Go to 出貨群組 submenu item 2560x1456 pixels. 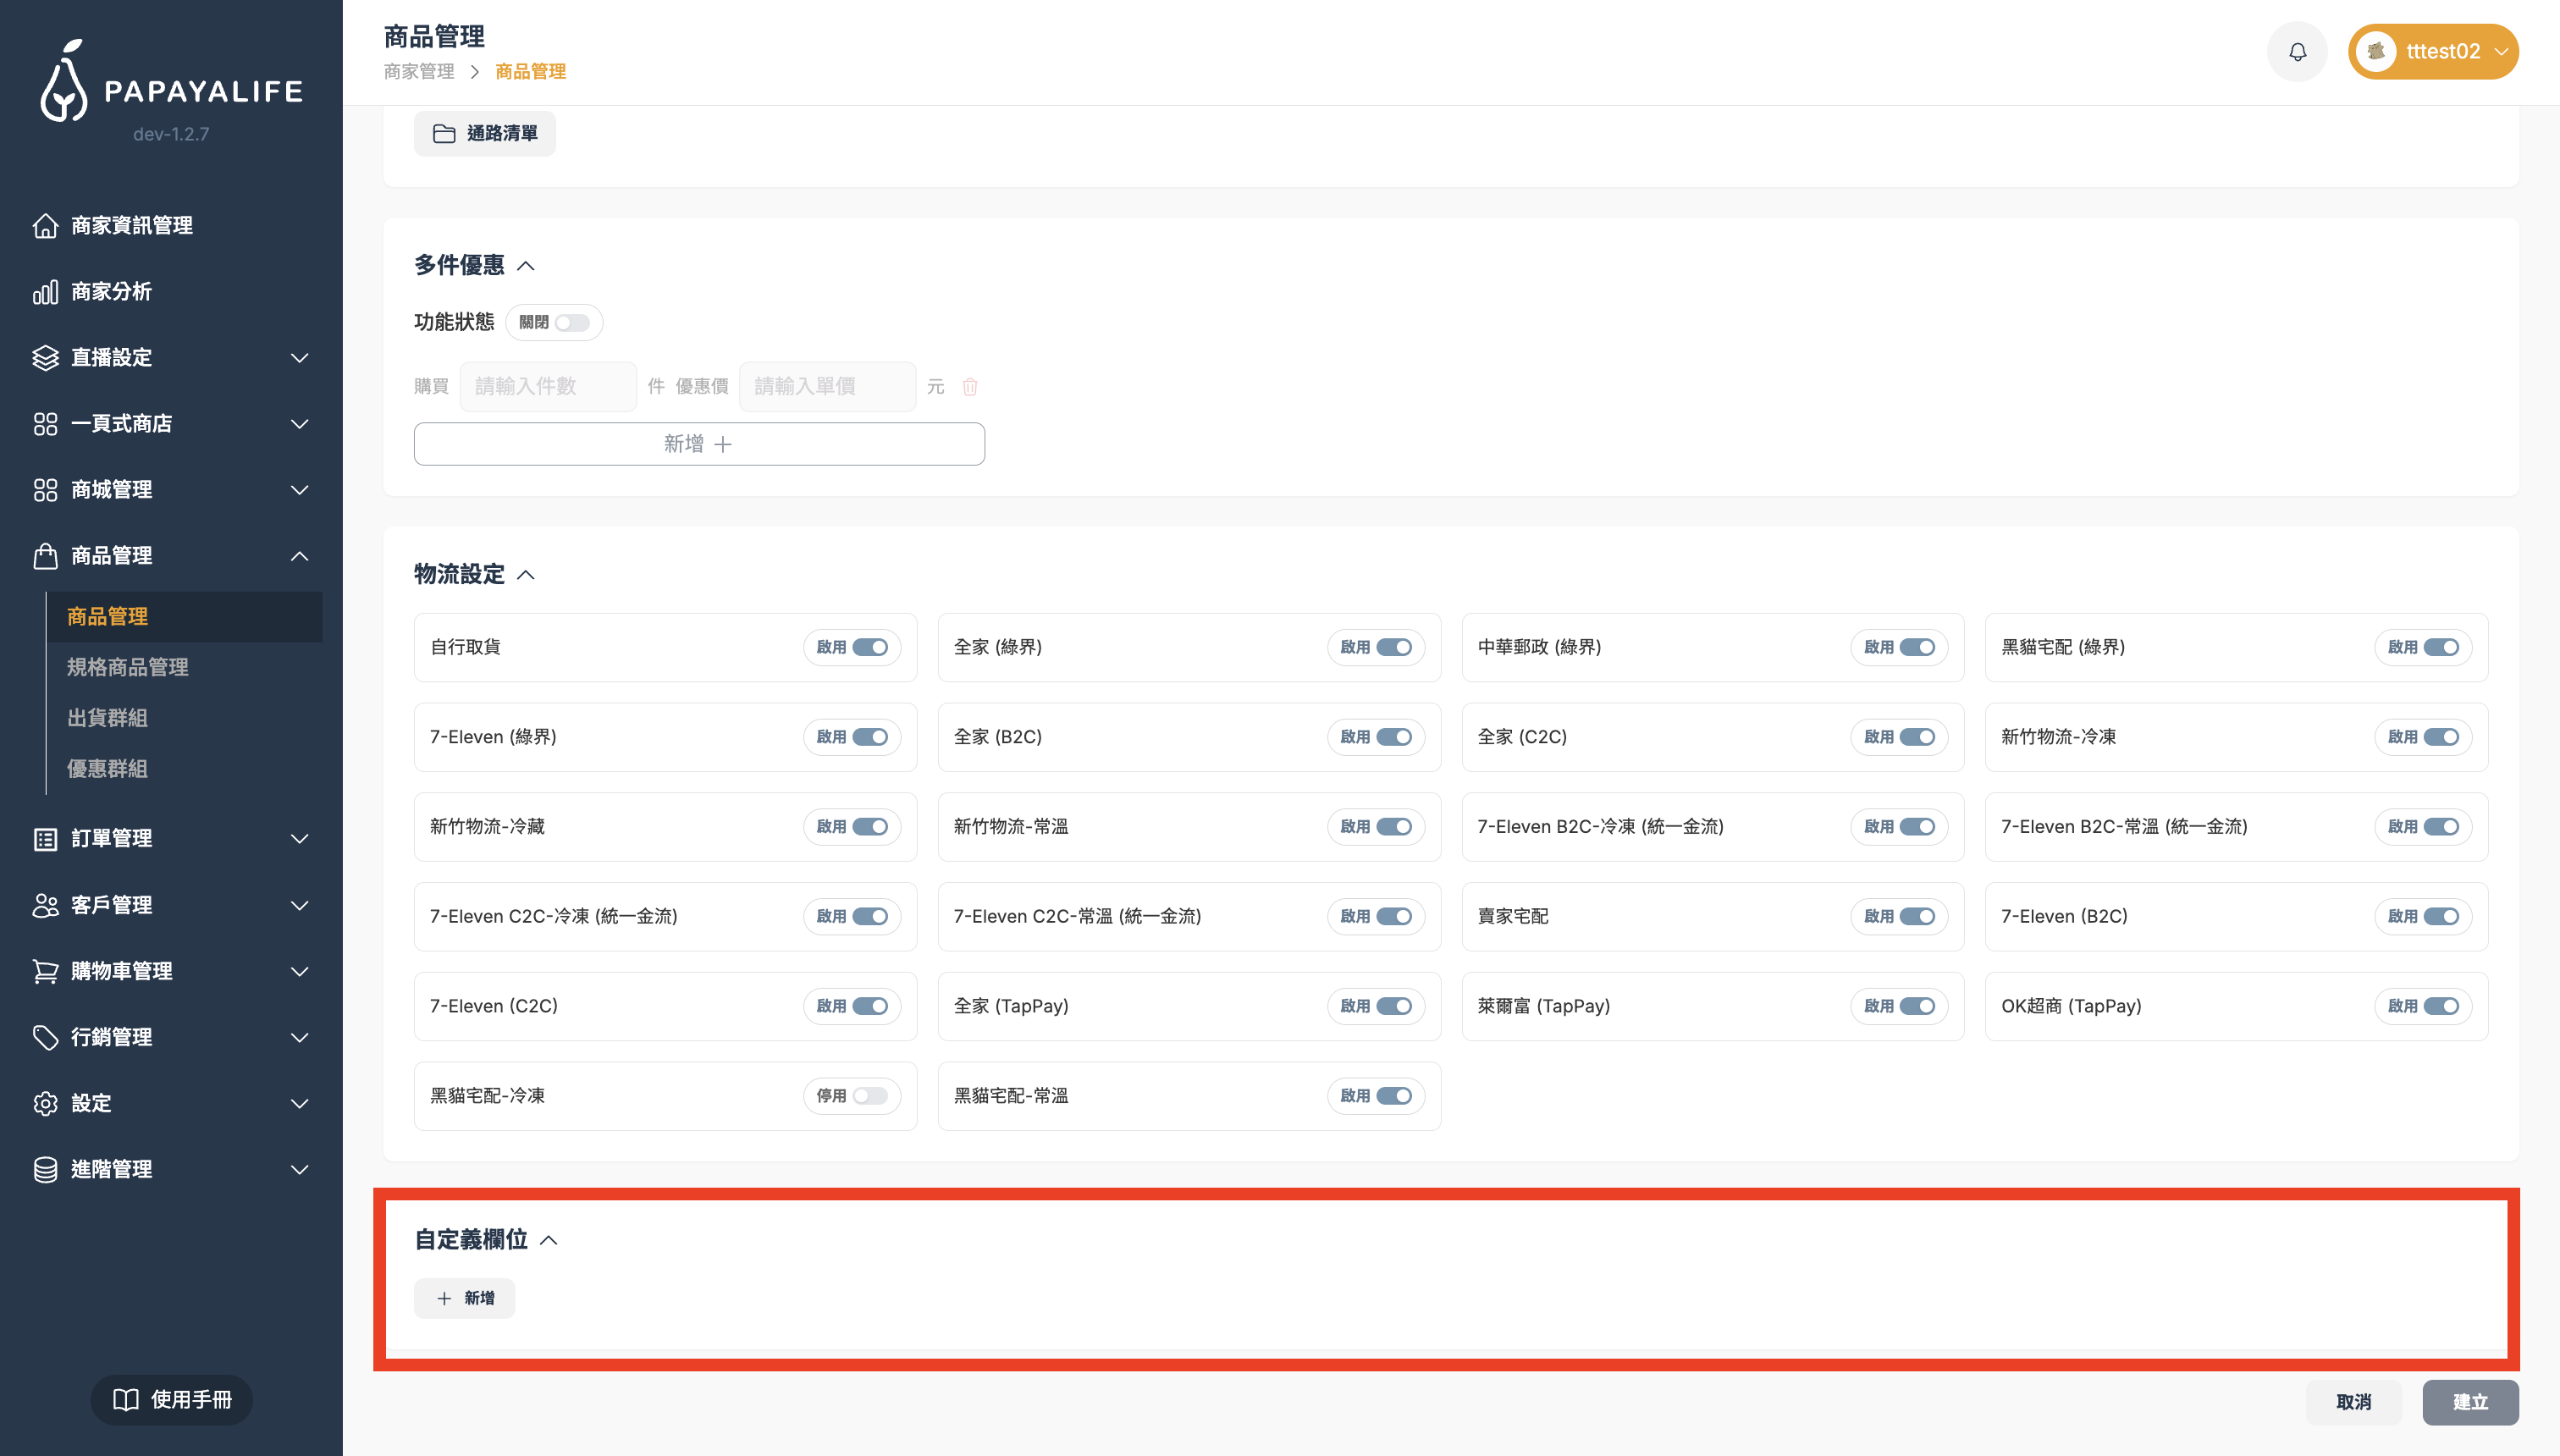[x=107, y=718]
